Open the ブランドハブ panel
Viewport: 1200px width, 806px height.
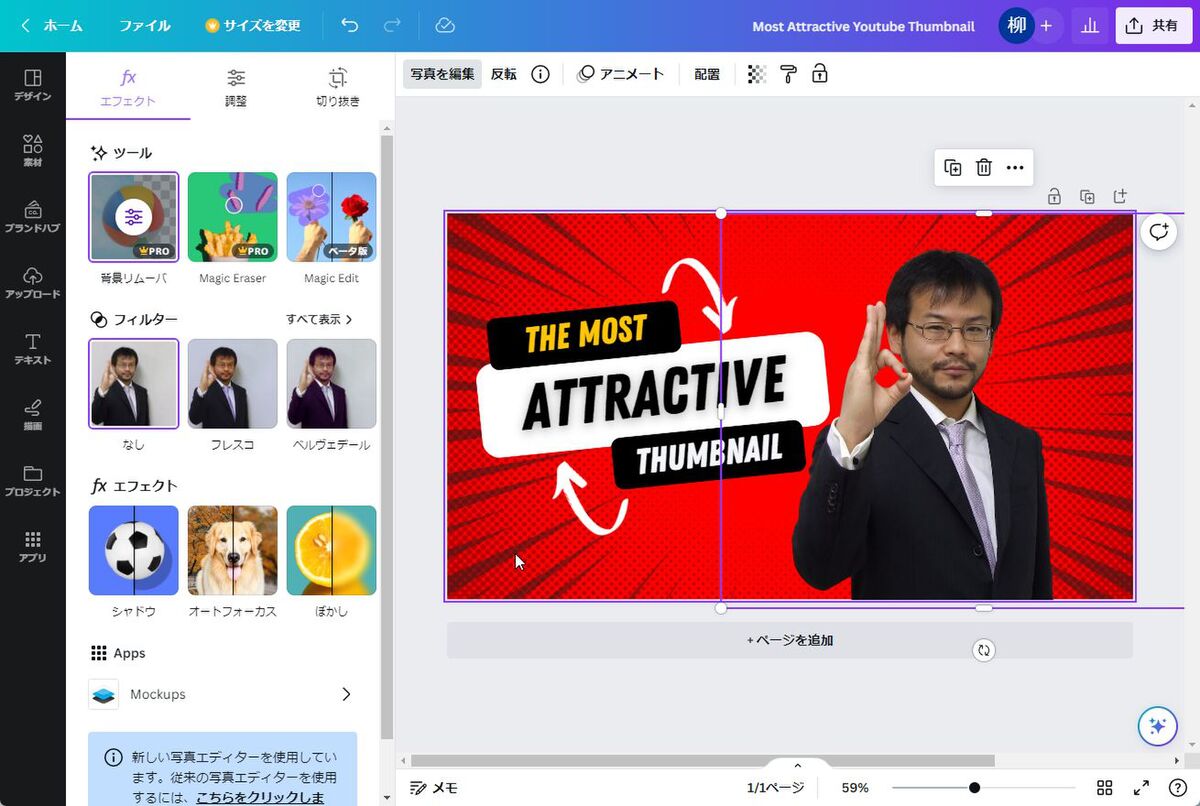pyautogui.click(x=33, y=217)
